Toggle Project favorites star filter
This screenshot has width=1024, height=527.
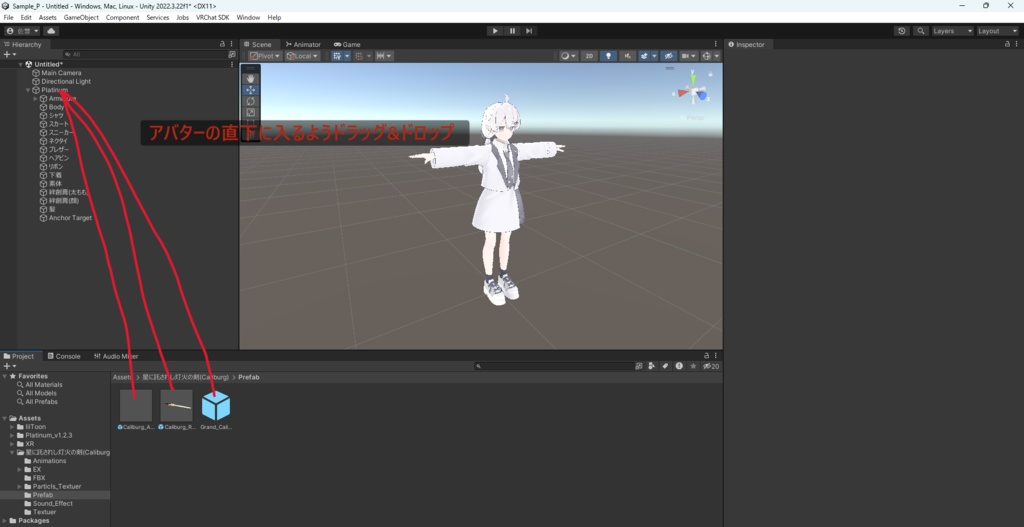693,366
